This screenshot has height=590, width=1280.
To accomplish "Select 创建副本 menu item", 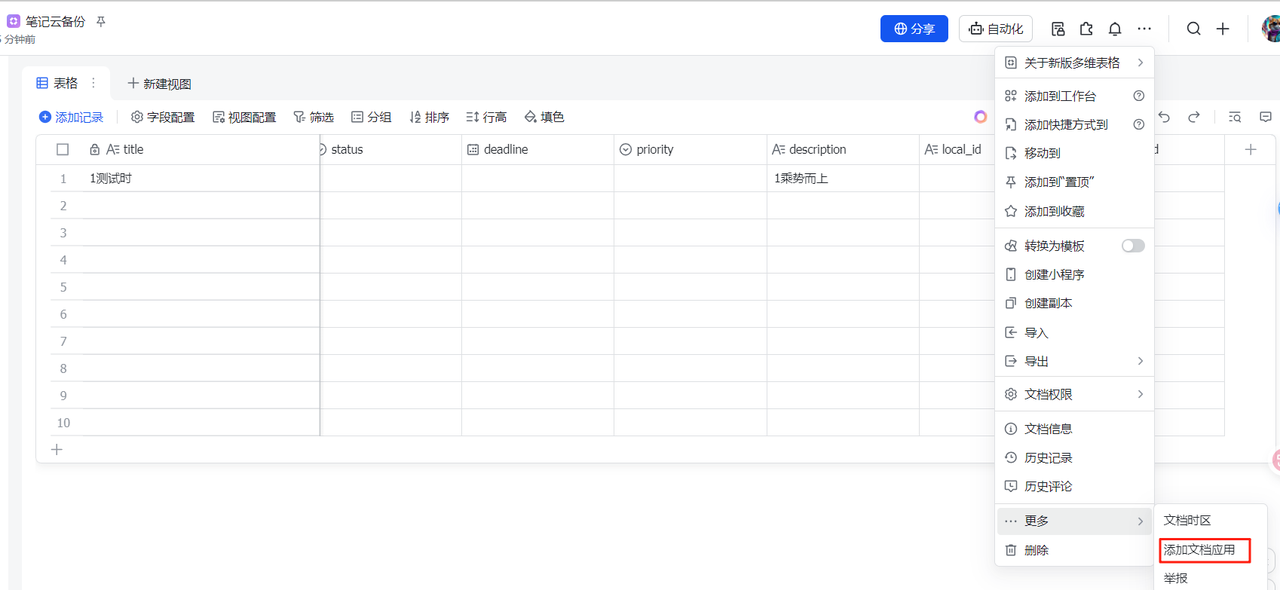I will click(1075, 303).
